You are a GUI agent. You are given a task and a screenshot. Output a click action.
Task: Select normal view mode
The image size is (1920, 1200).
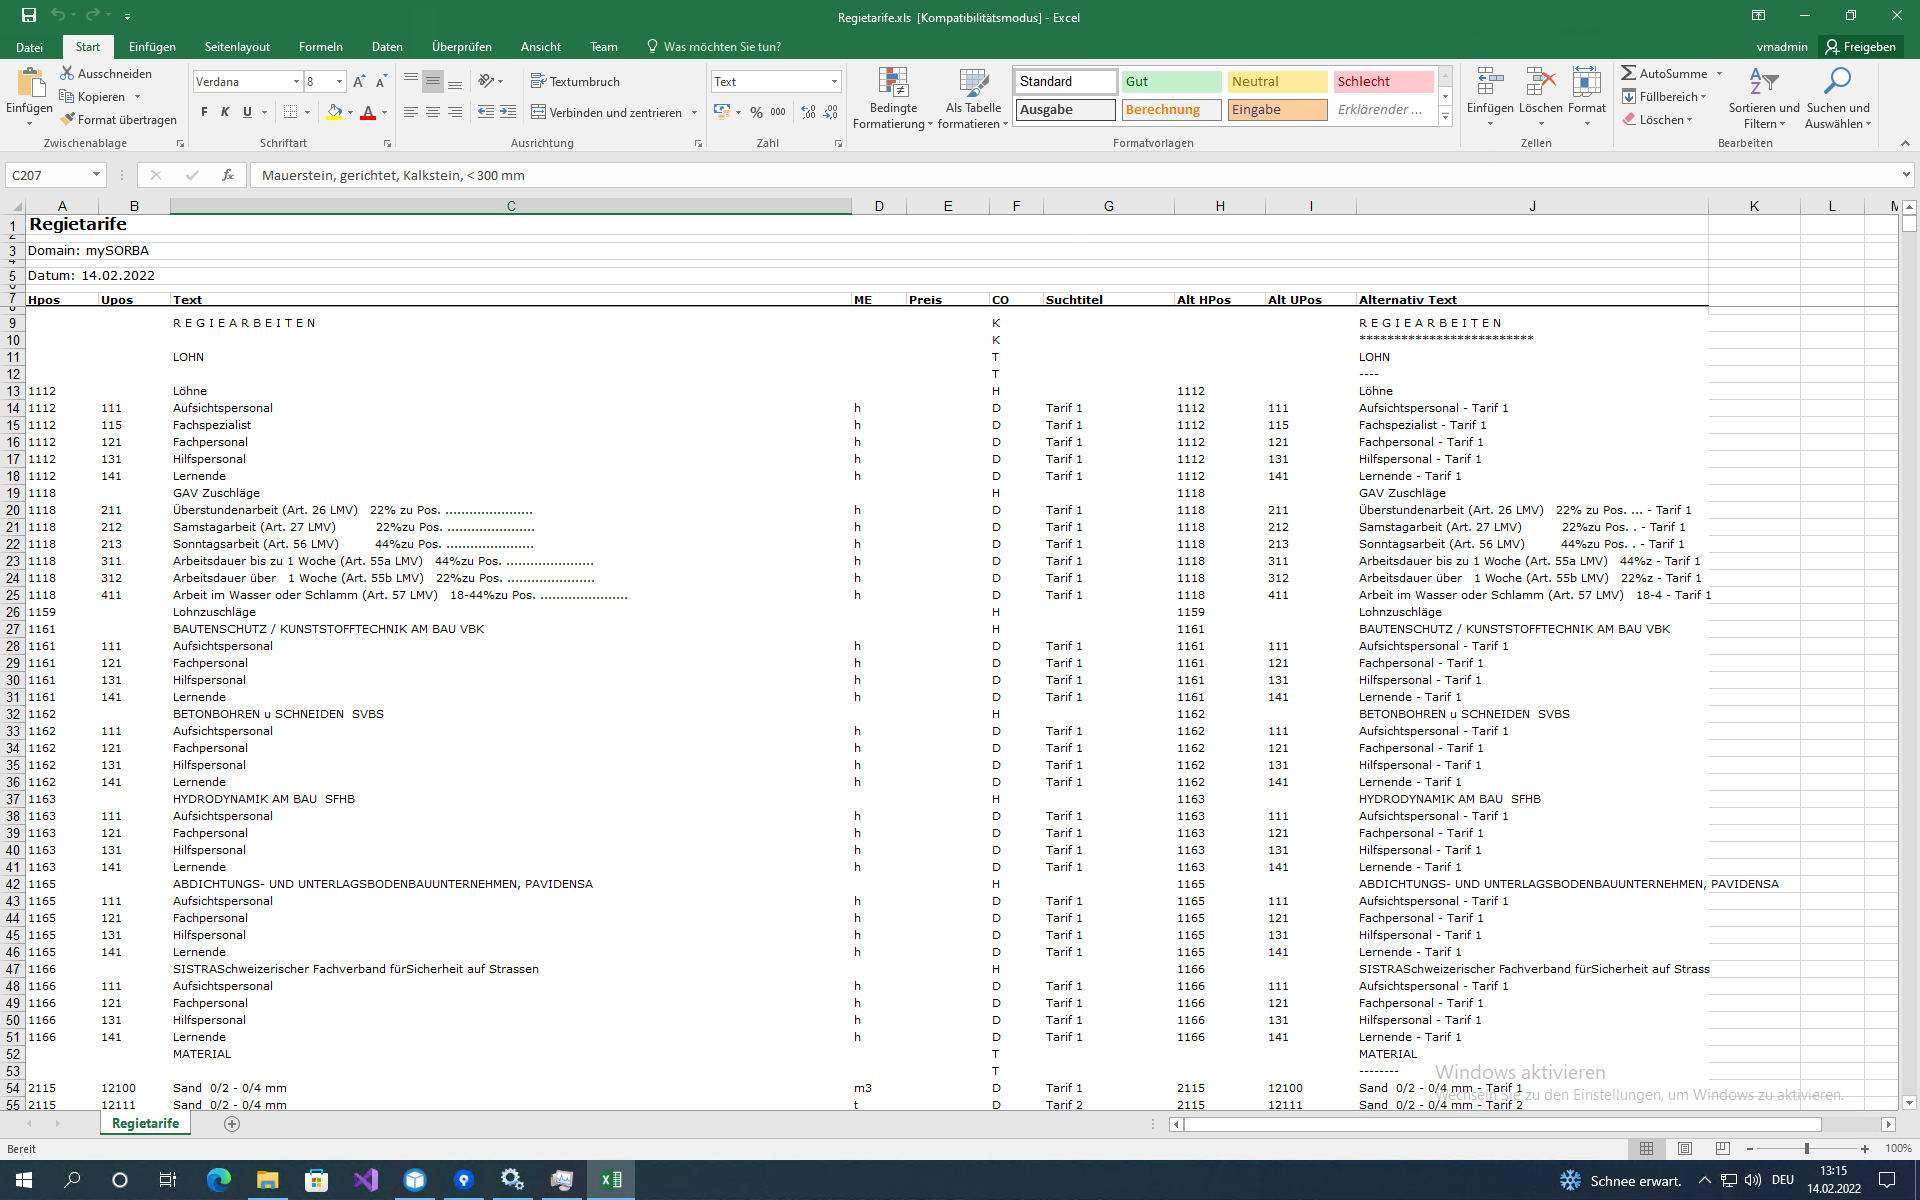(1647, 1149)
